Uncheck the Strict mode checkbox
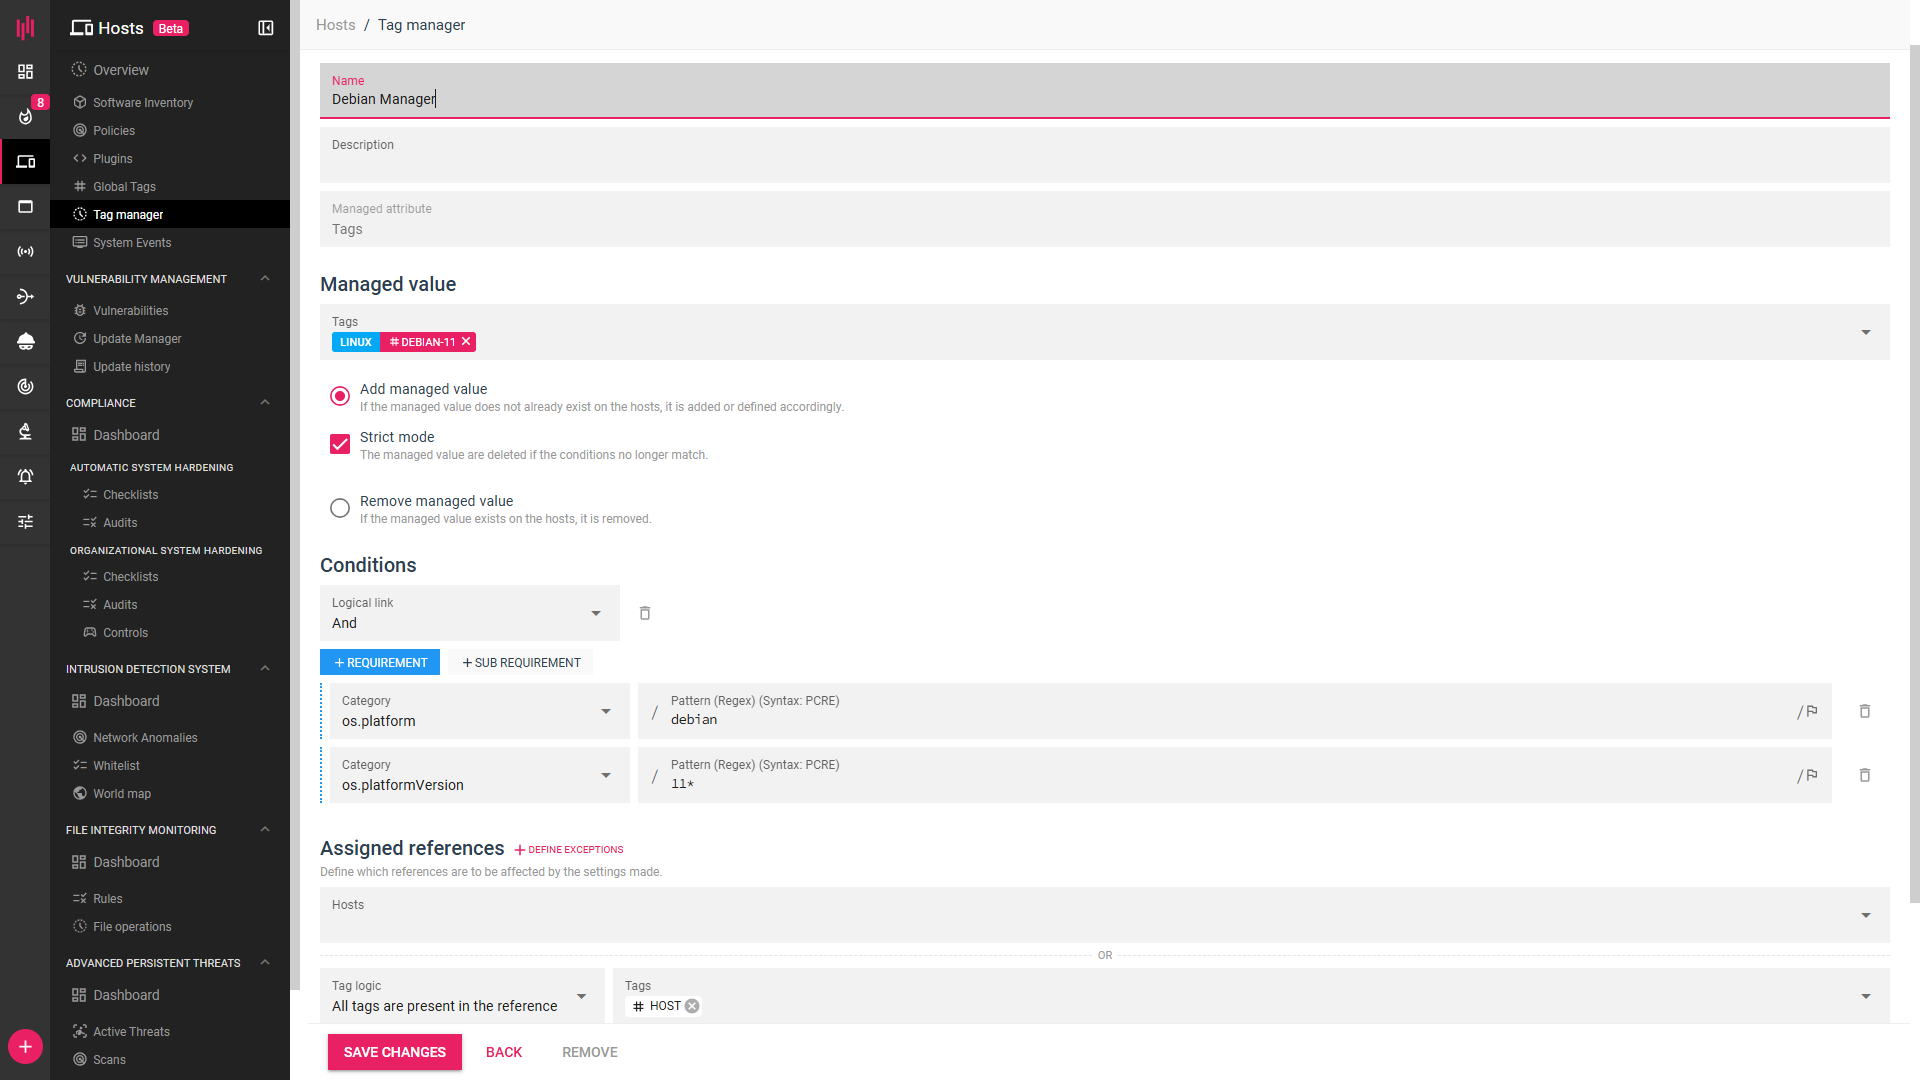1920x1080 pixels. [340, 444]
